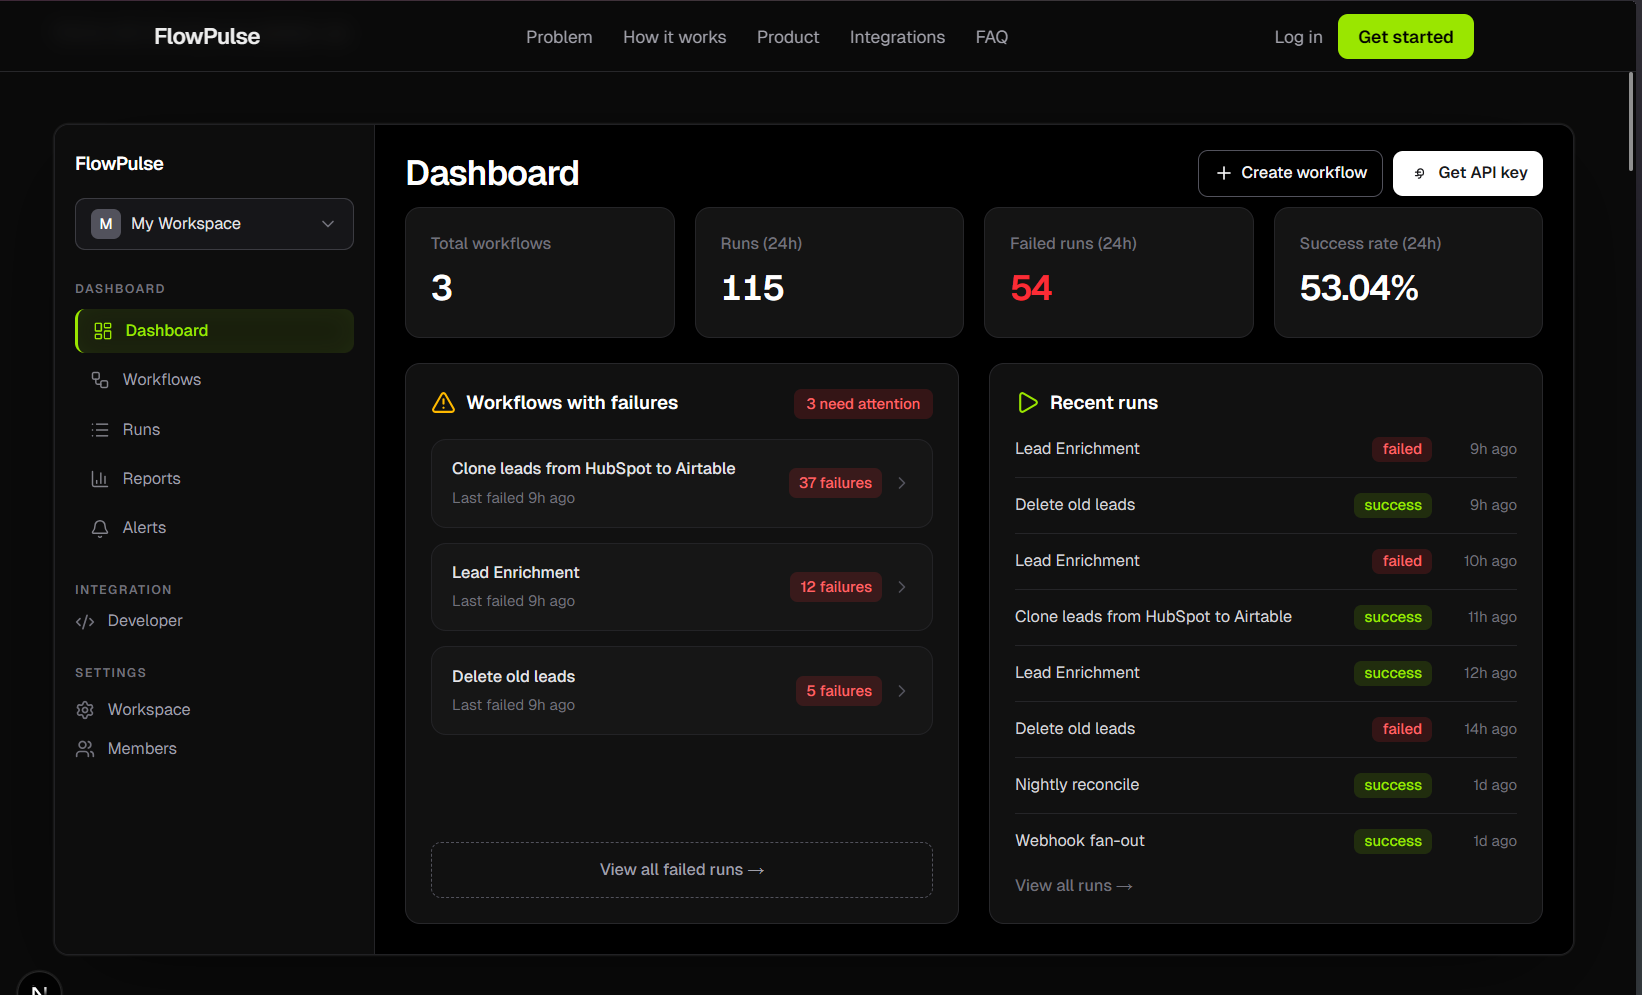
Task: Click the Get API key button
Action: [x=1467, y=173]
